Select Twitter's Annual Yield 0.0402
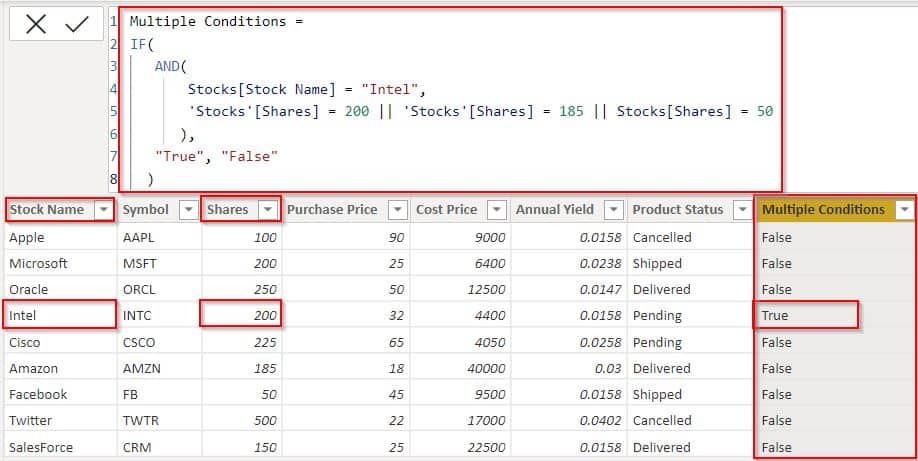The height and width of the screenshot is (461, 918). click(568, 421)
